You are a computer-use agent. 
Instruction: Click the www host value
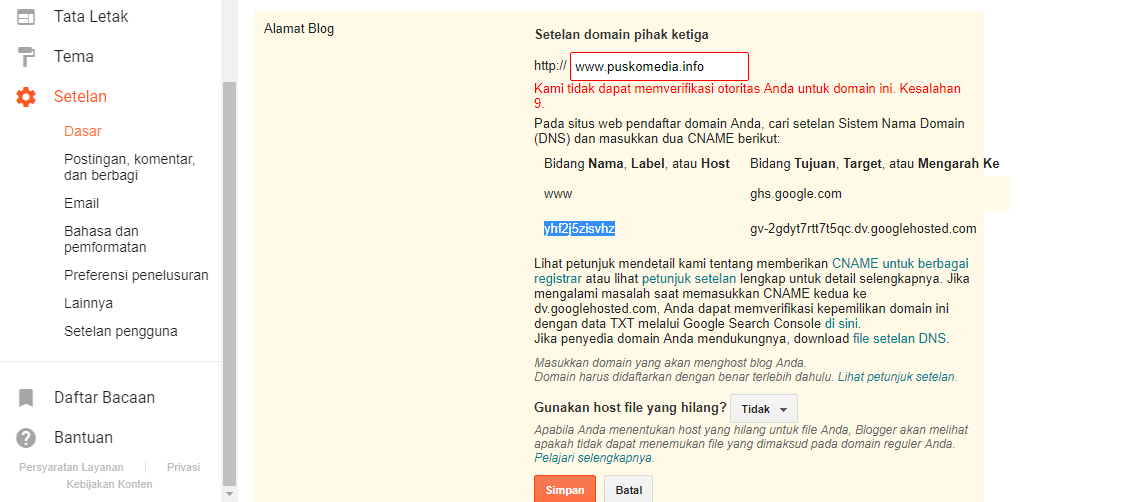(x=558, y=193)
